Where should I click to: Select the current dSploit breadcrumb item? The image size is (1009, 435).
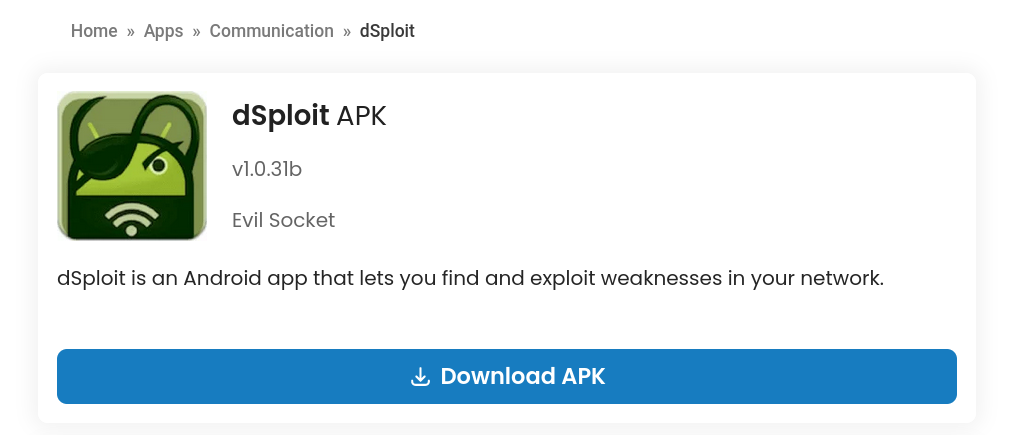[x=387, y=31]
